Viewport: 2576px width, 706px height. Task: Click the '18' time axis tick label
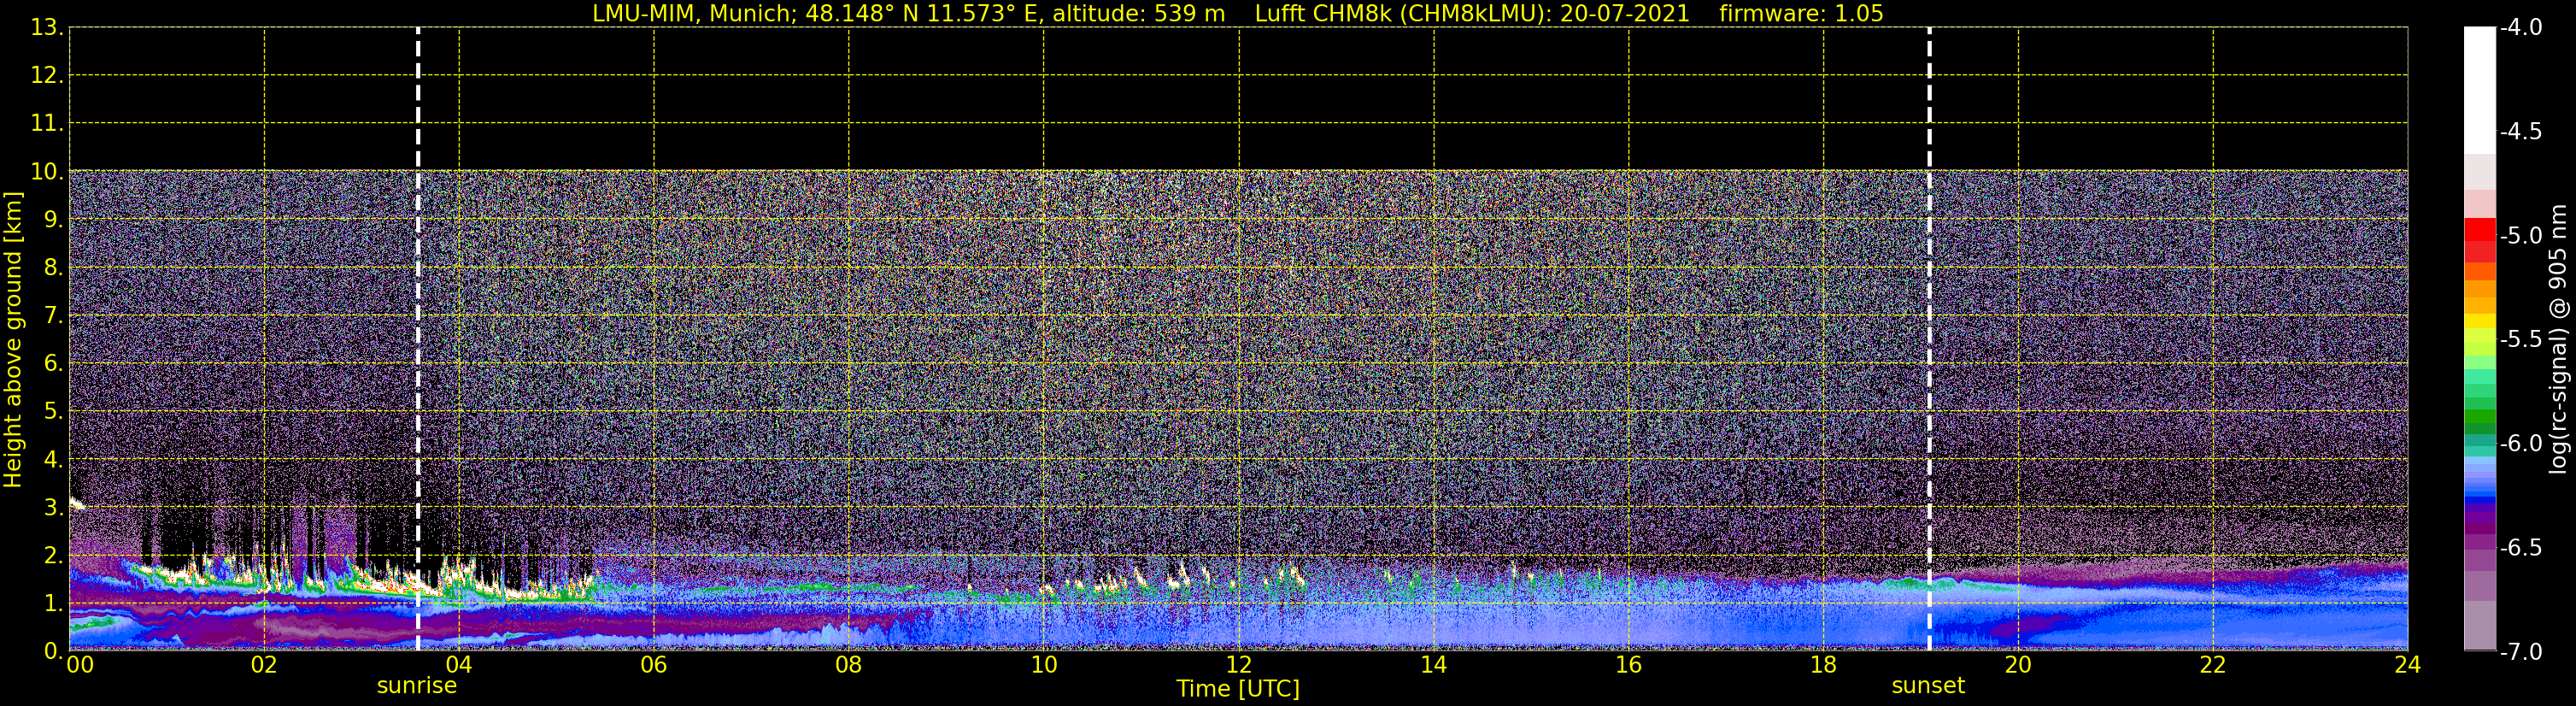[x=1824, y=665]
